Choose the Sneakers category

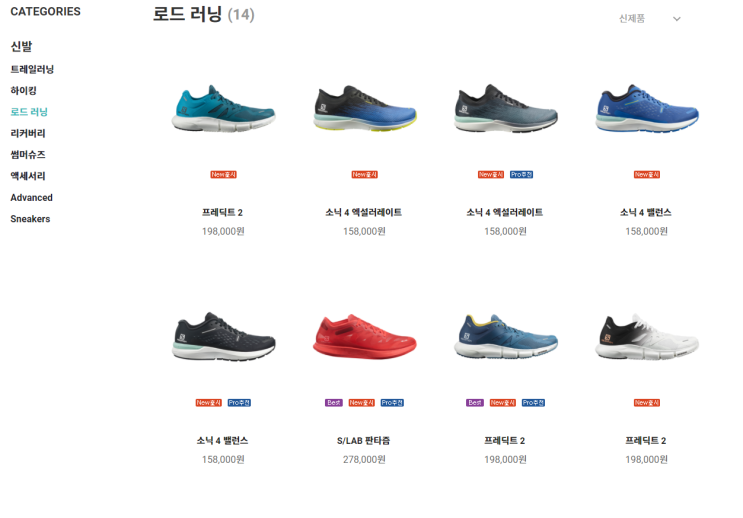[30, 219]
